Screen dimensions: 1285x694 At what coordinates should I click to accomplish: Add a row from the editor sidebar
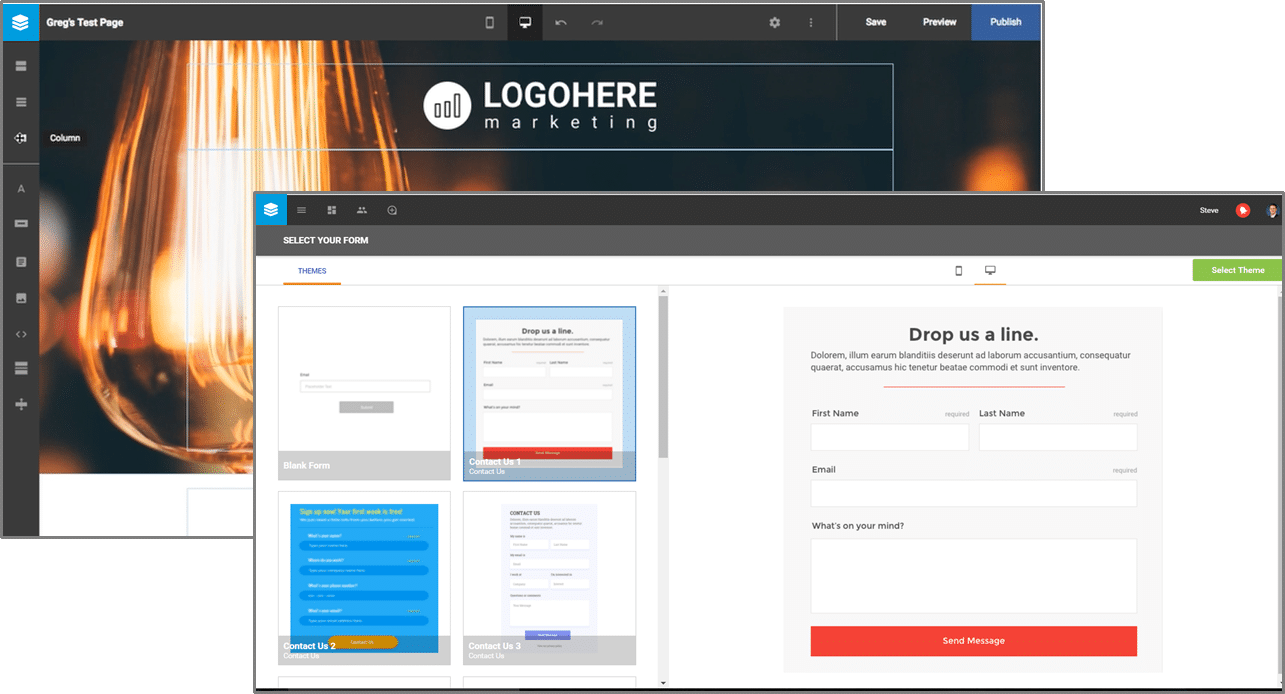(21, 102)
